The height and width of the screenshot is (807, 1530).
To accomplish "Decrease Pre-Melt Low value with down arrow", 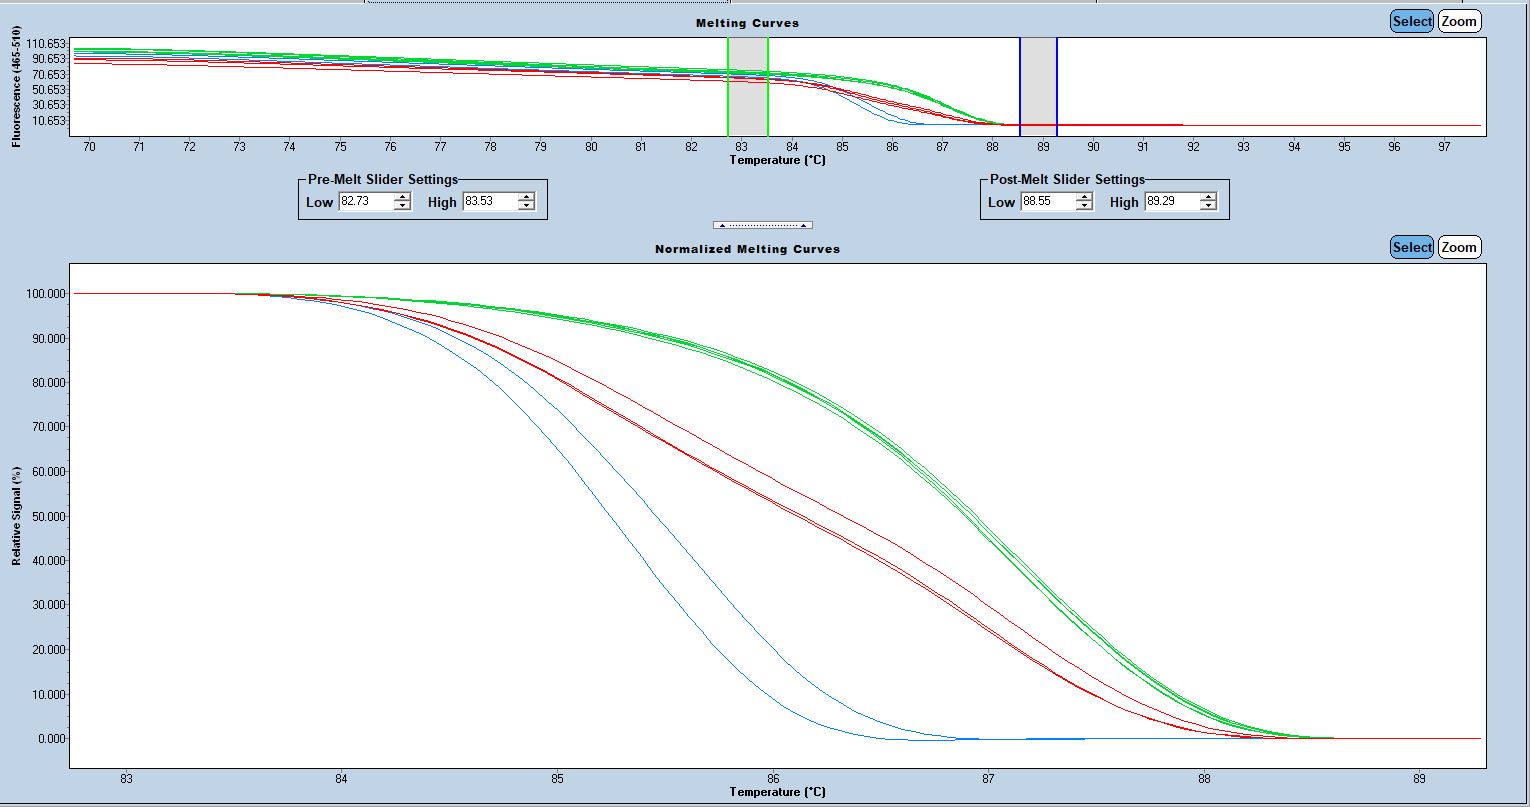I will point(402,206).
